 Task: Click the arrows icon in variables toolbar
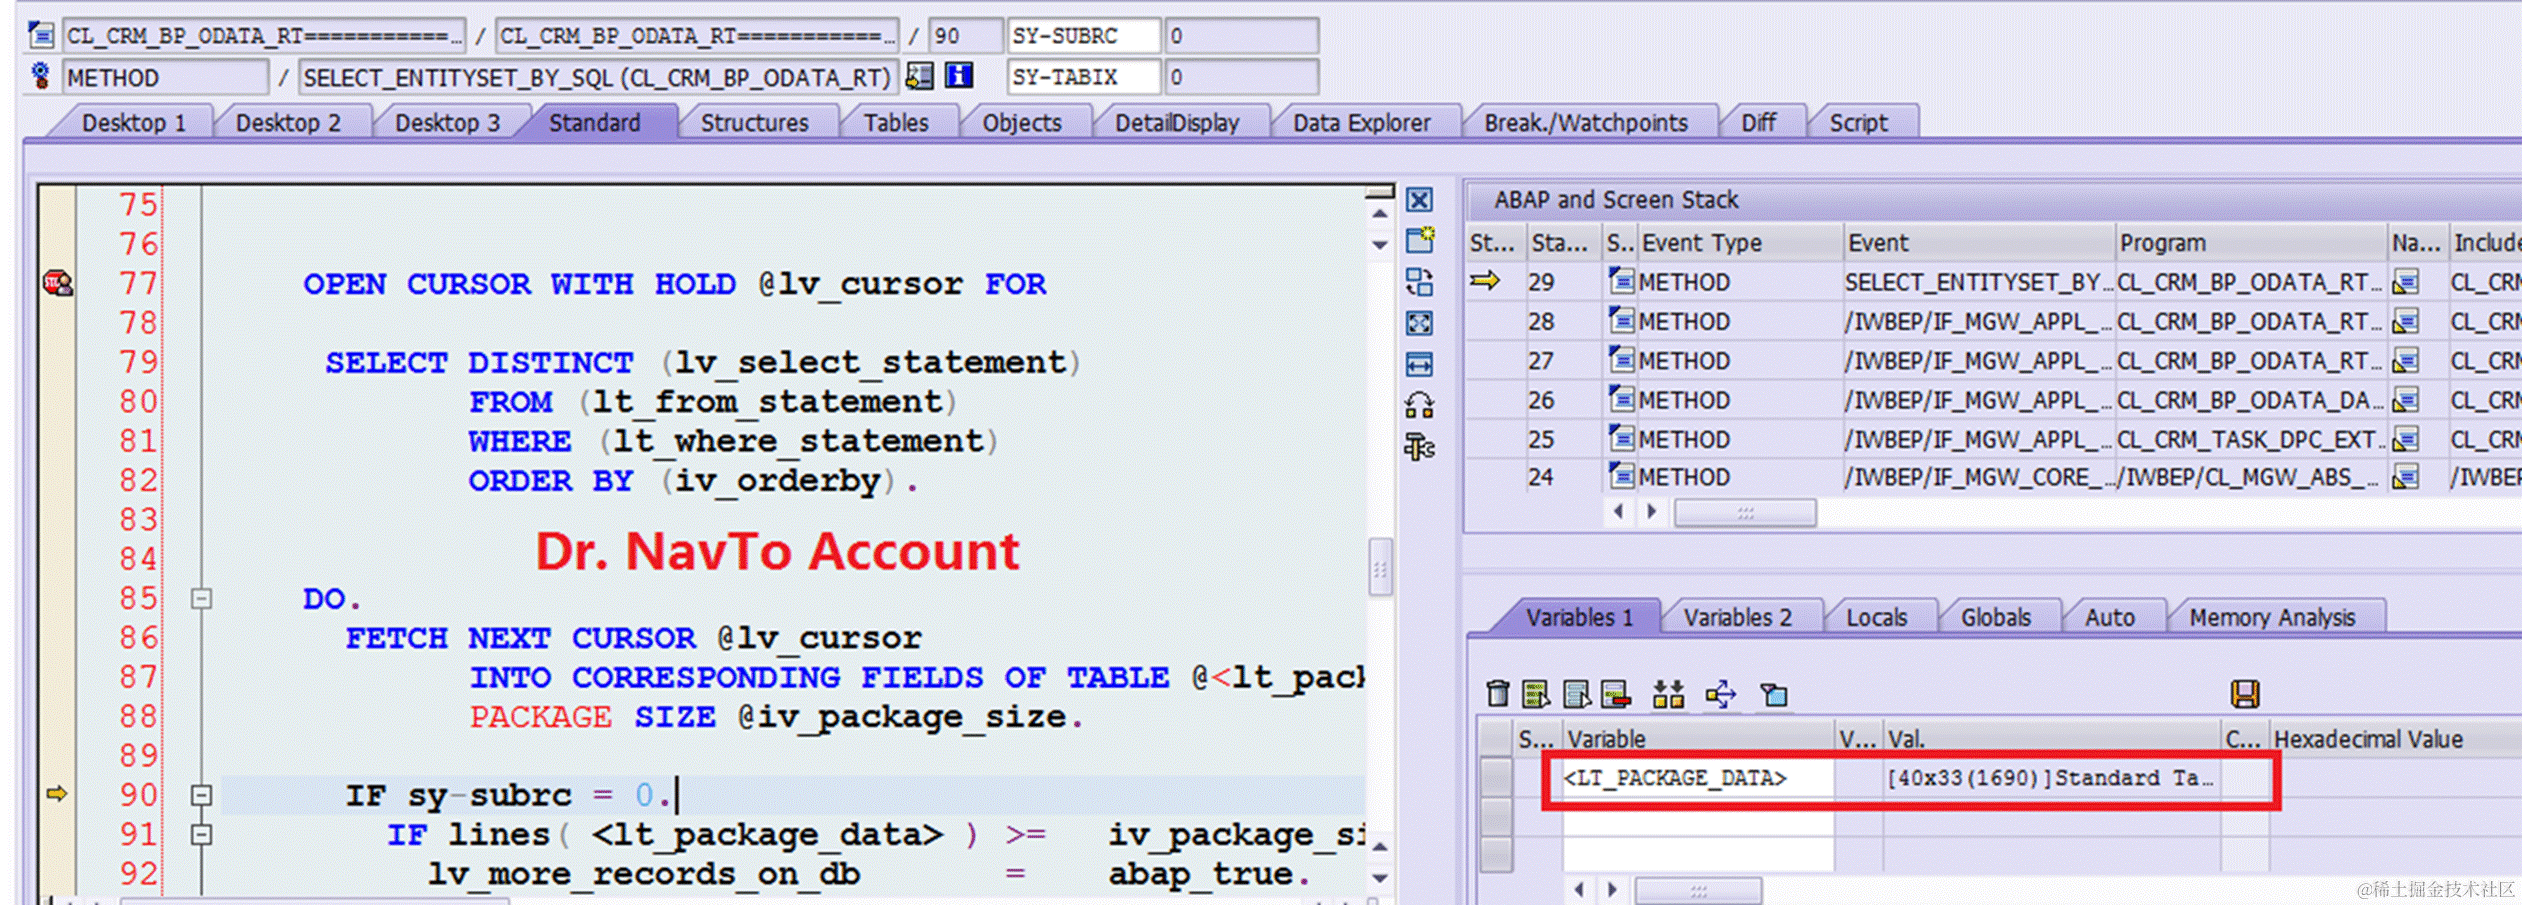click(x=1721, y=693)
